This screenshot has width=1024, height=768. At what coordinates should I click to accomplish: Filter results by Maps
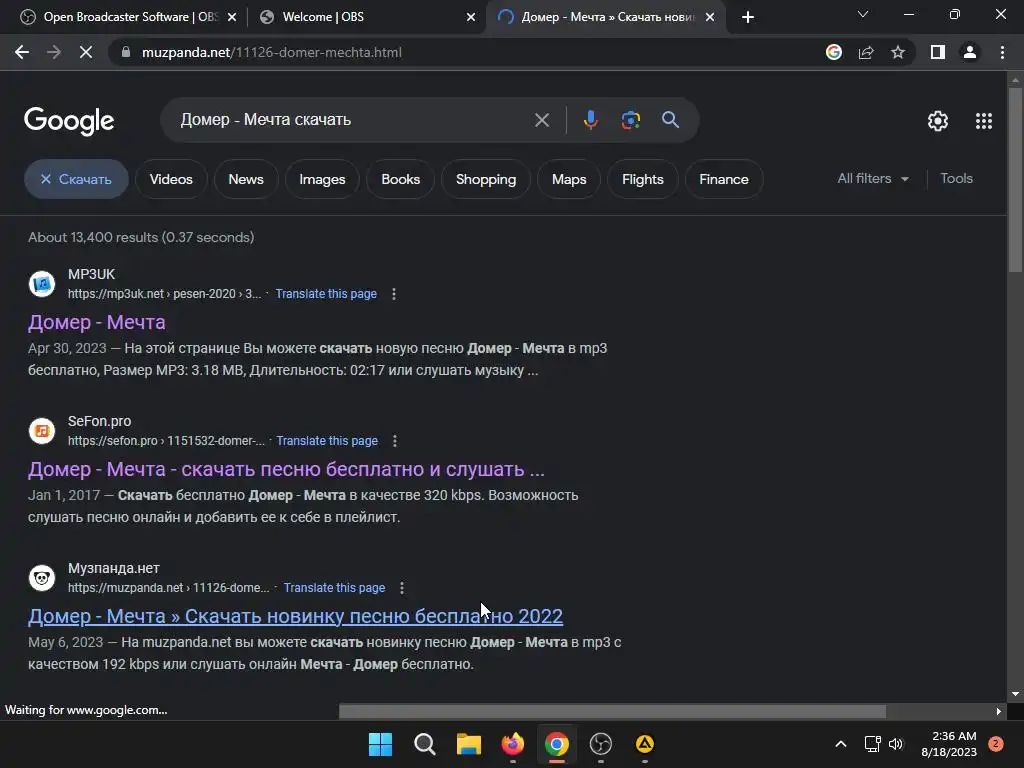tap(569, 179)
